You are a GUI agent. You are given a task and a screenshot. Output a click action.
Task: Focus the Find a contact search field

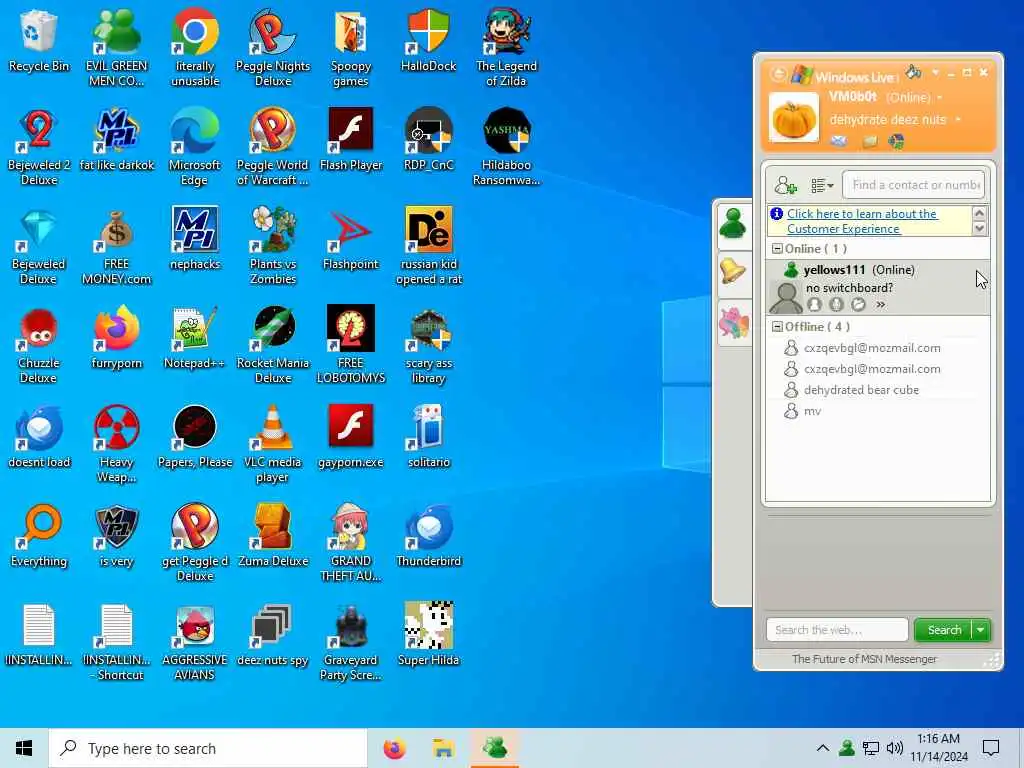(914, 185)
